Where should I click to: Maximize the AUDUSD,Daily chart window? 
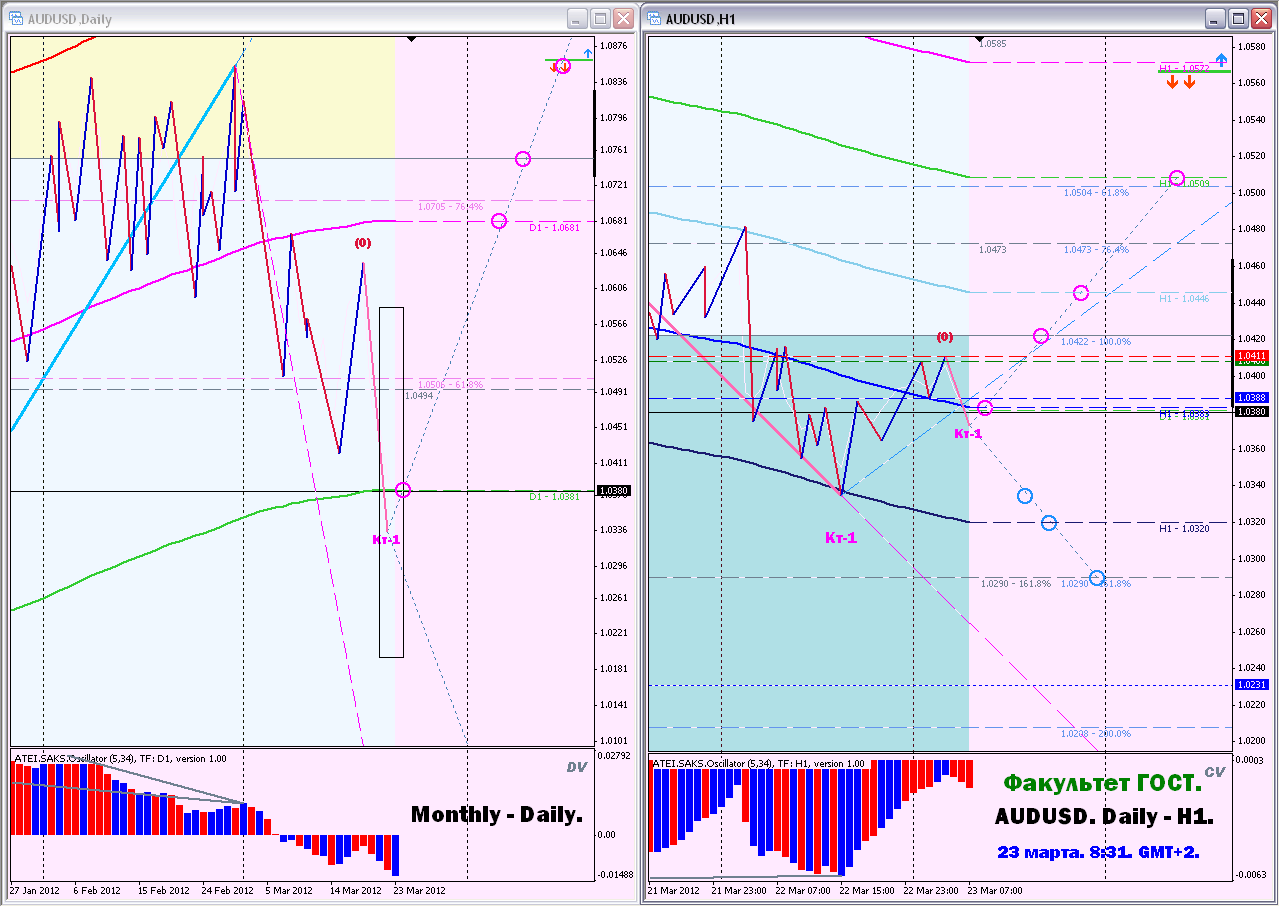pyautogui.click(x=600, y=19)
